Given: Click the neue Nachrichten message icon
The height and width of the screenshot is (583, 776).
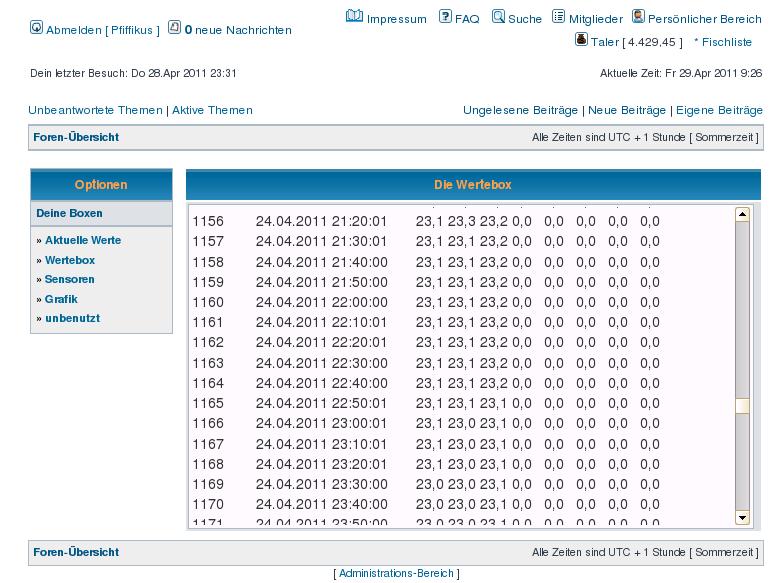Looking at the screenshot, I should (174, 28).
